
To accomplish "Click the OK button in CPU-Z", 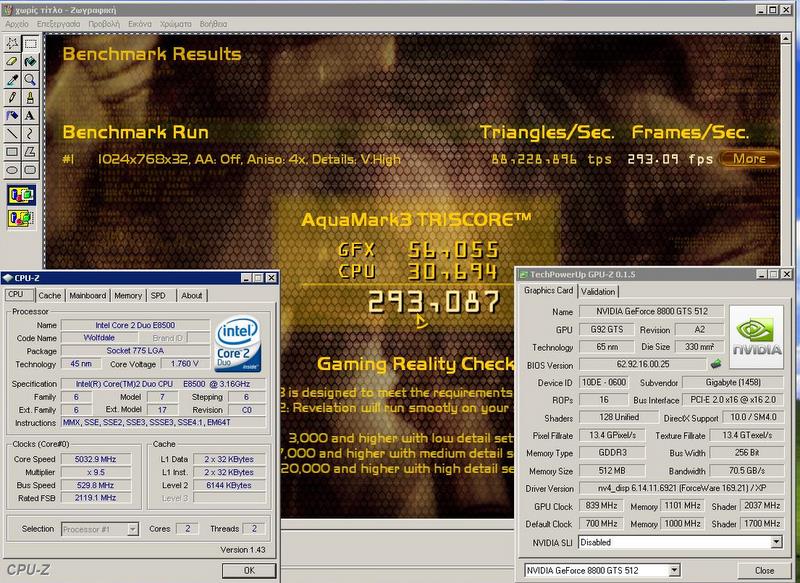I will 249,570.
